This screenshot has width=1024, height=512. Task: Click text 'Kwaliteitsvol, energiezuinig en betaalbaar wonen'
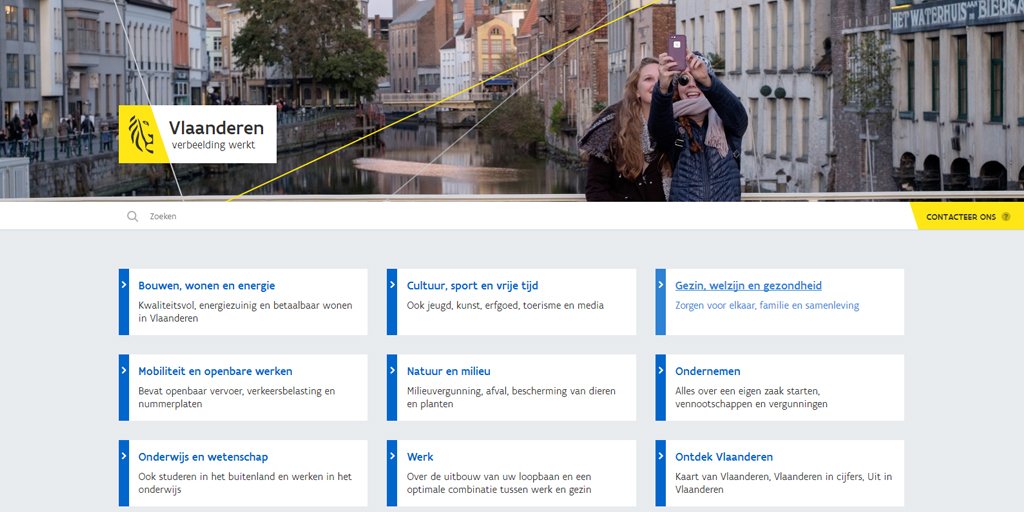(245, 305)
